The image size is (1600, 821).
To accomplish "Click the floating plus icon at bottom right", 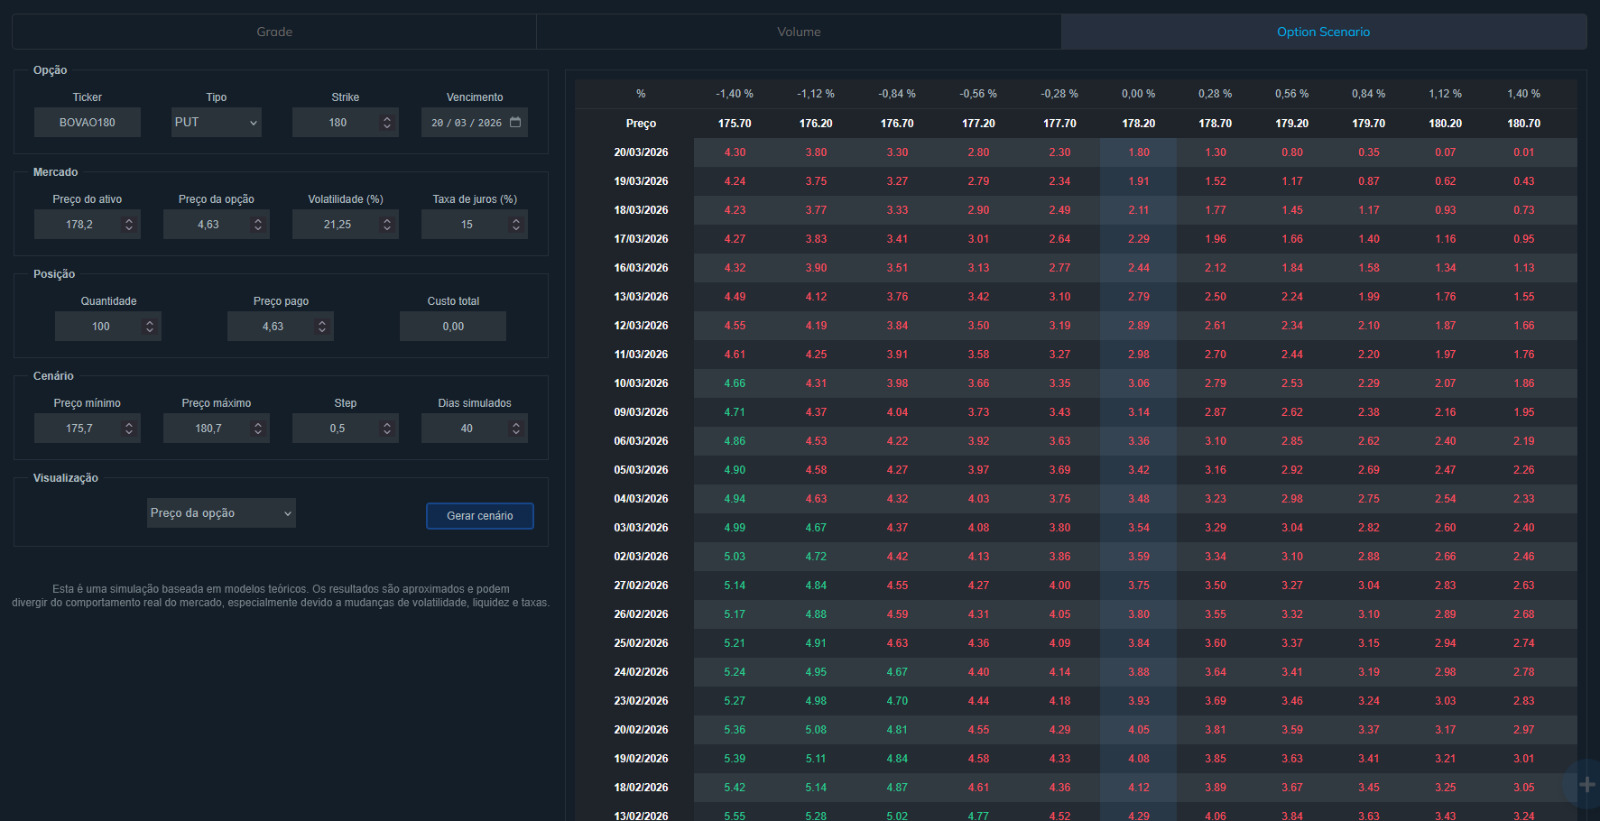I will 1586,784.
